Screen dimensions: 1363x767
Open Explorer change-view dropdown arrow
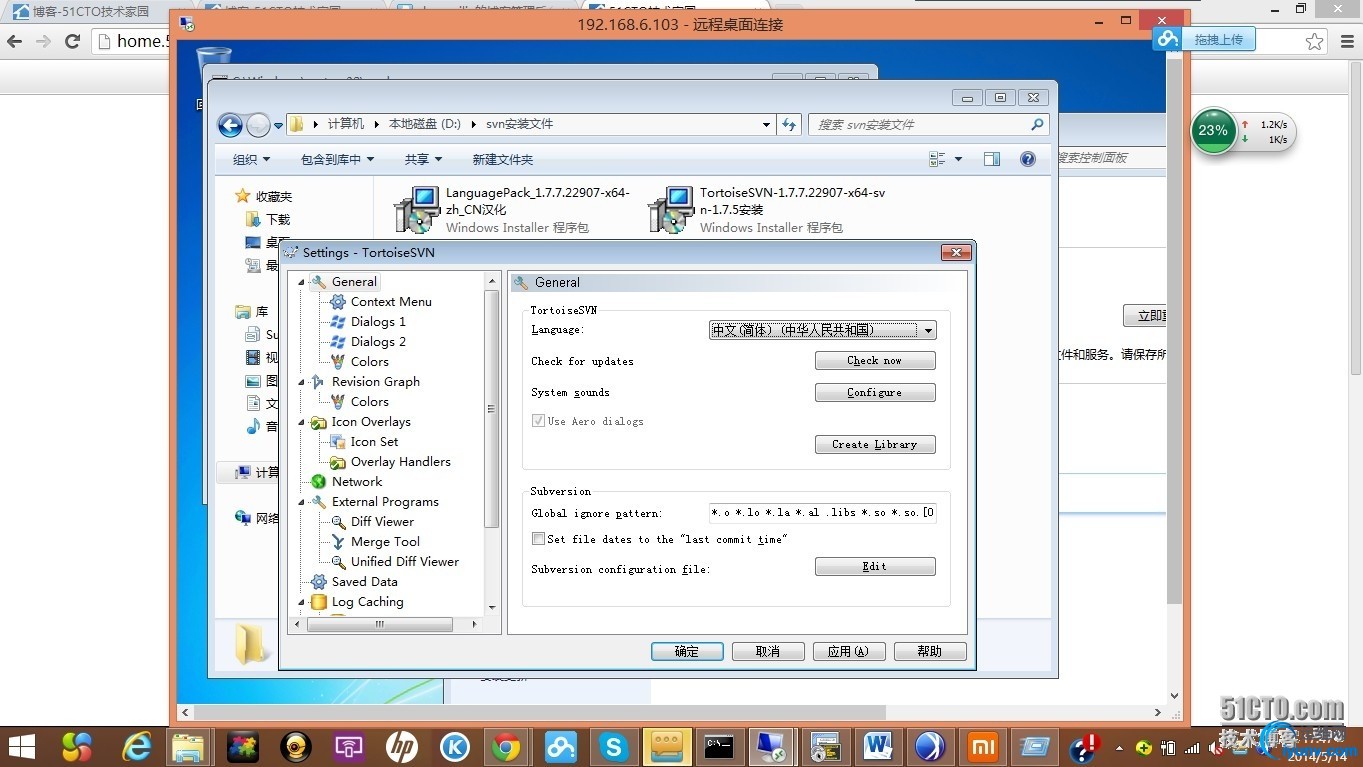tap(958, 159)
